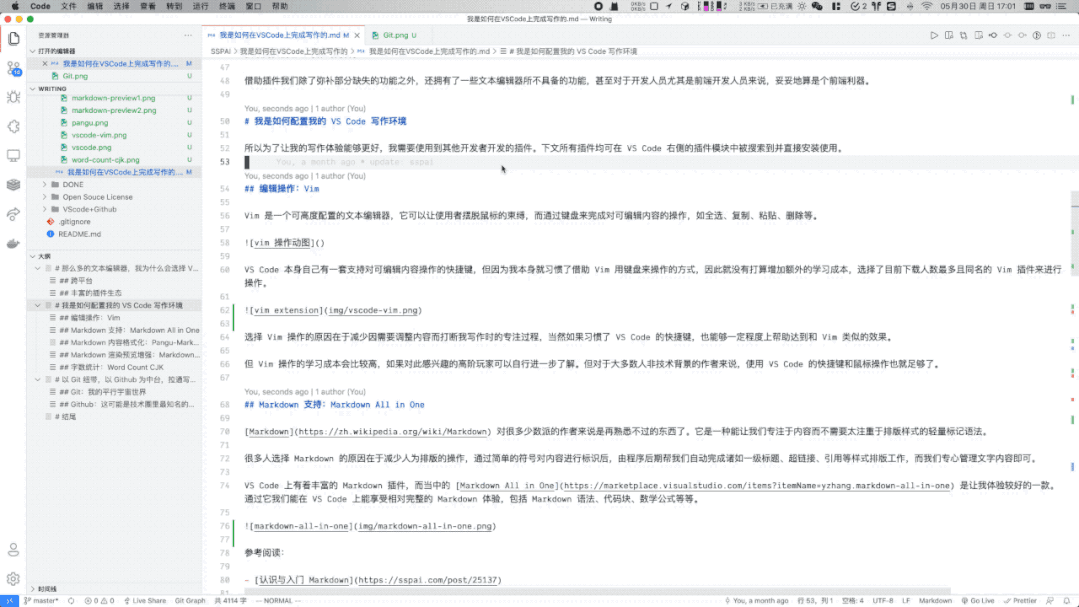Click the notifications bell in status bar
This screenshot has width=1079, height=607.
[1066, 601]
